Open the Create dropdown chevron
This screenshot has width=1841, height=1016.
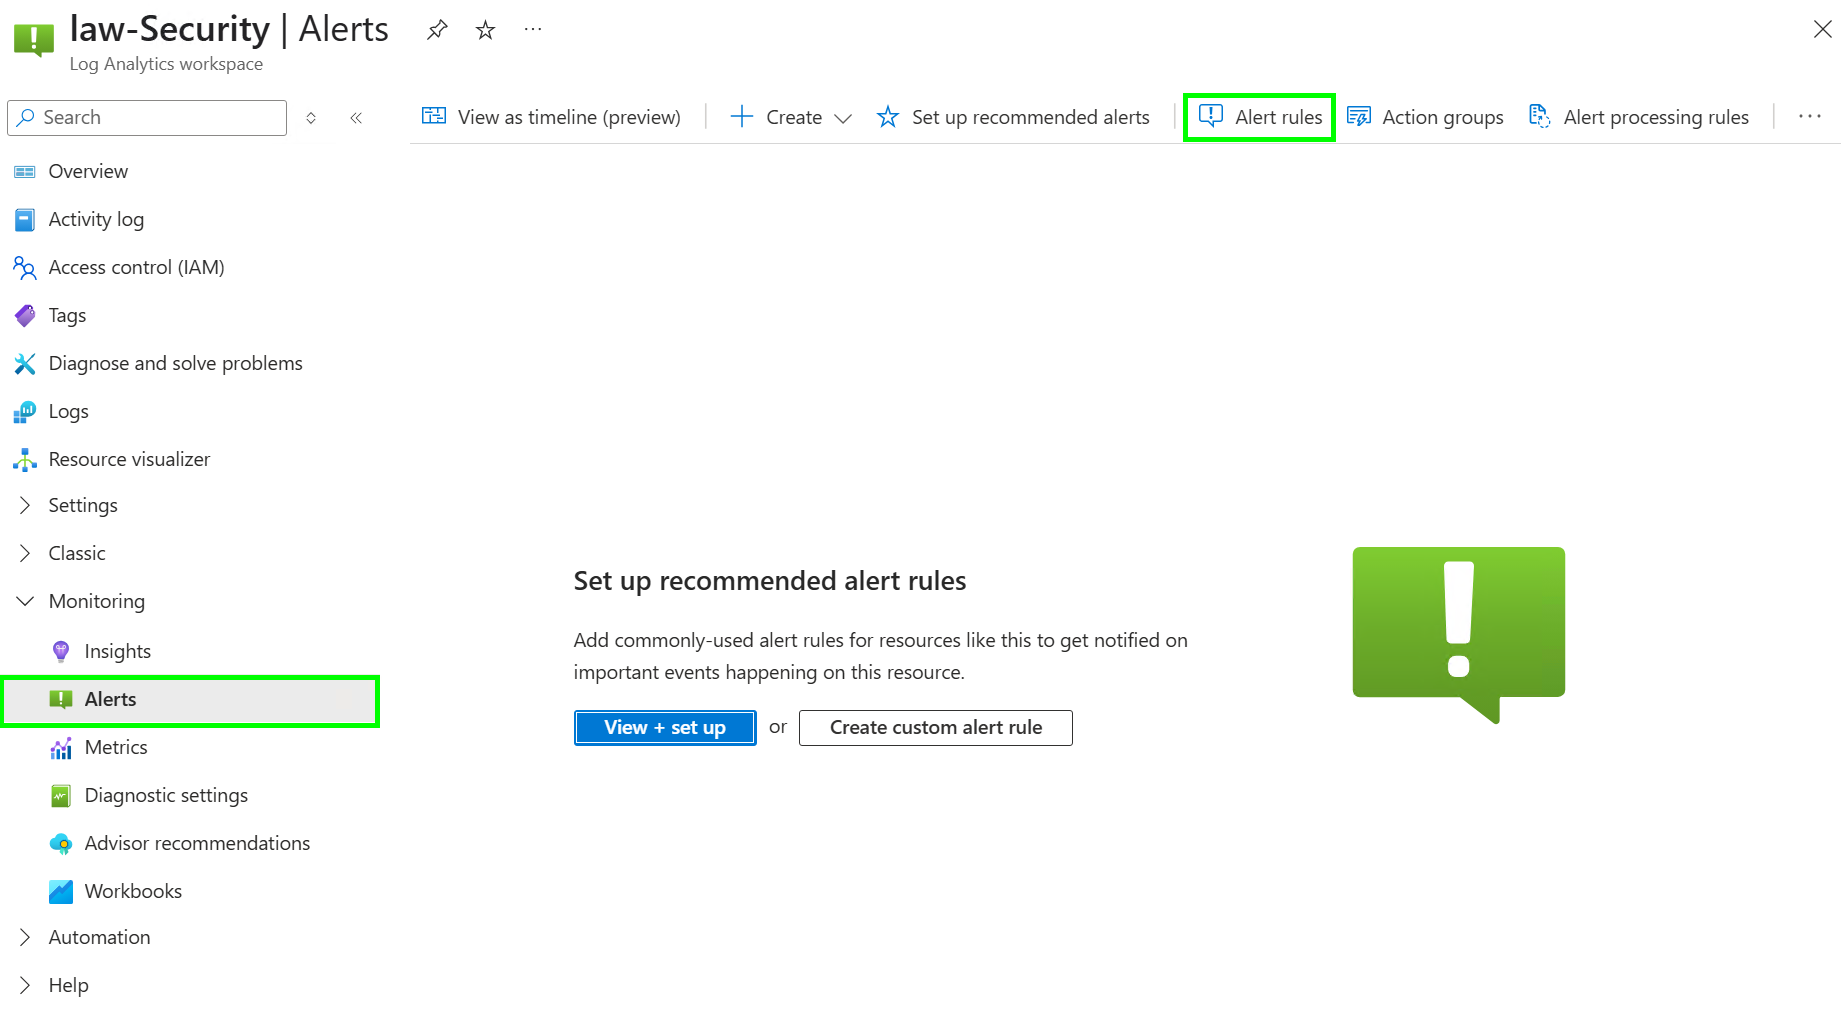843,118
